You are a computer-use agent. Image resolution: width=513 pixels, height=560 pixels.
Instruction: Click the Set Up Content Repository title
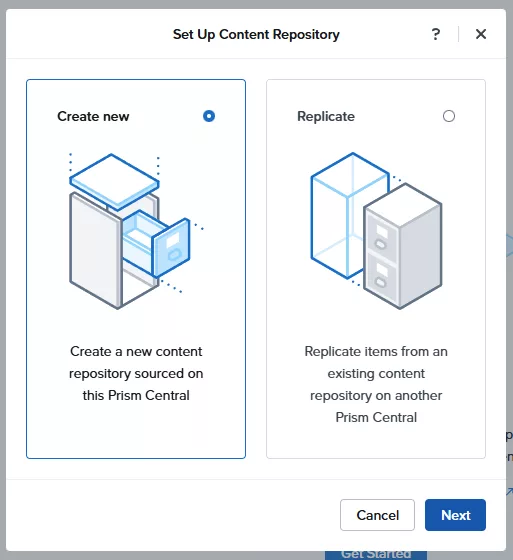click(256, 35)
